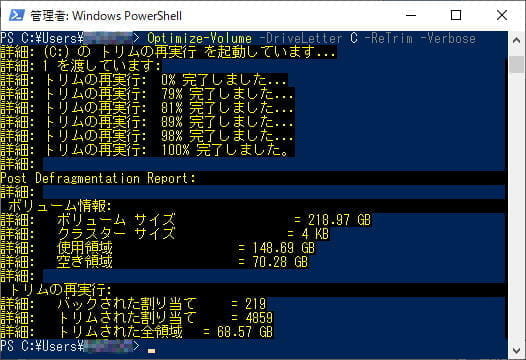Click the -ReTrim parameter text
Screen dimensions: 526x360
[x=389, y=38]
